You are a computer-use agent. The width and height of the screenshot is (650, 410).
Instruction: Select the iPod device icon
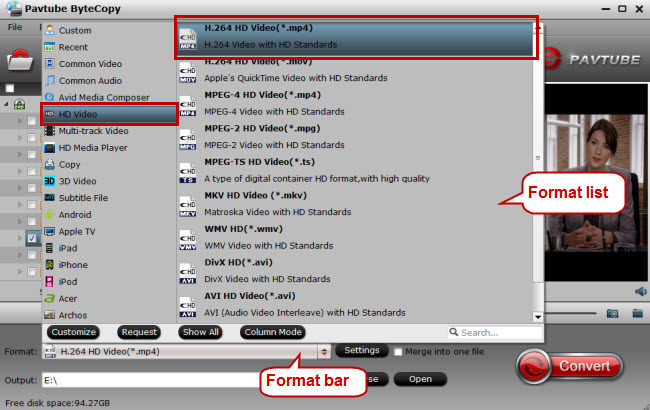click(50, 281)
